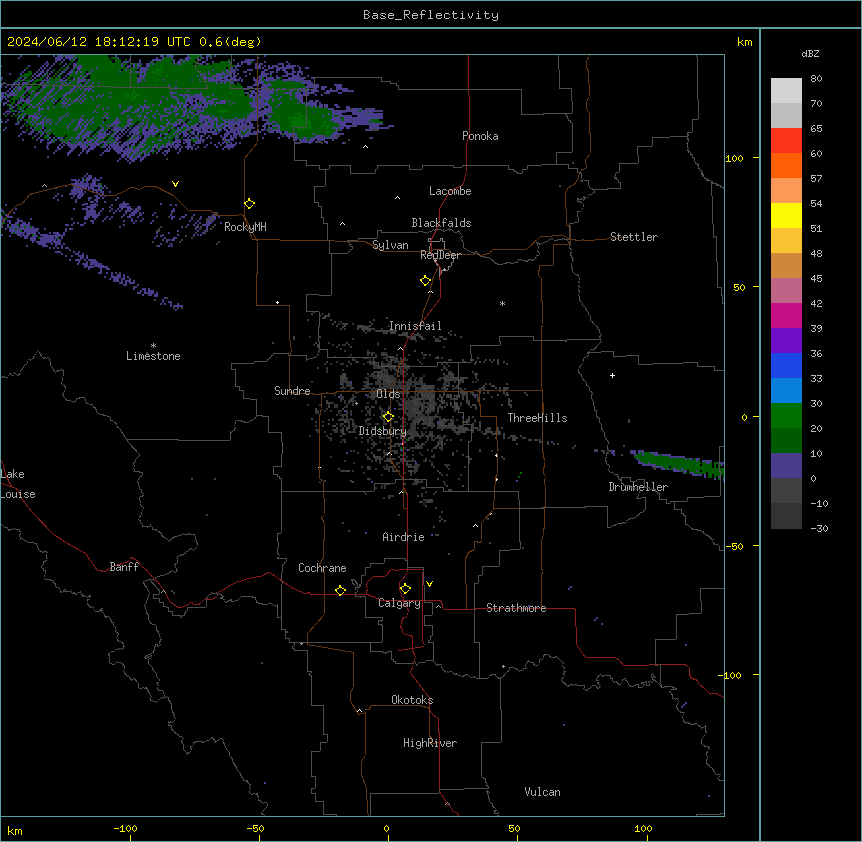Click the Olds city label
862x842 pixels.
388,394
